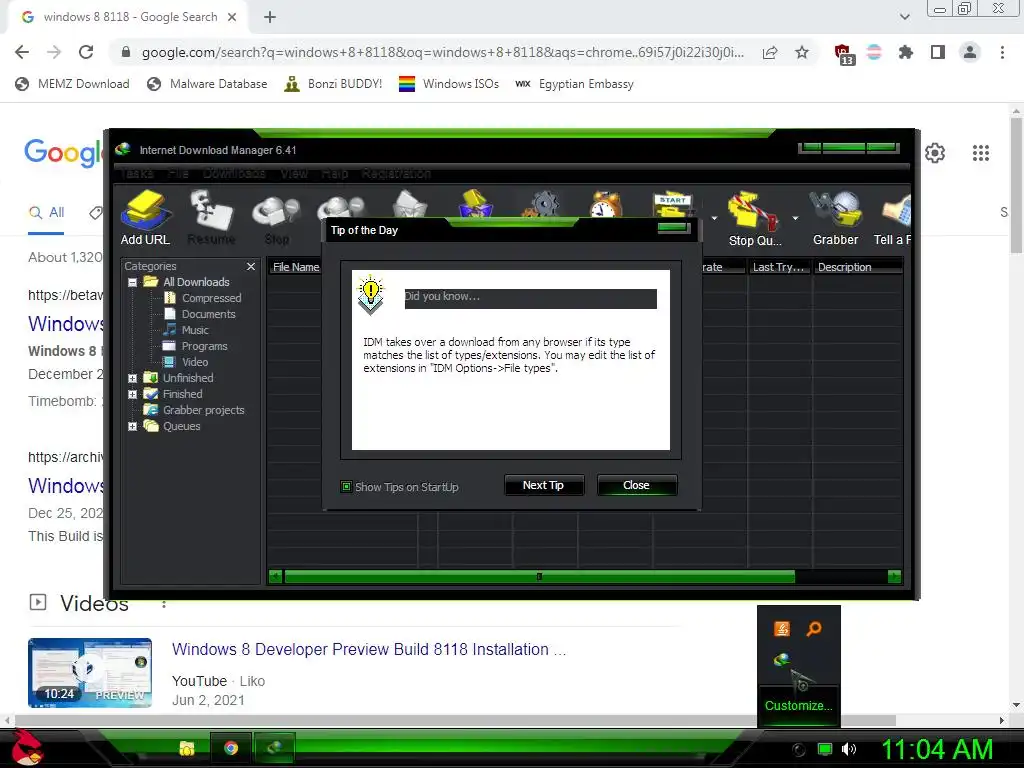
Task: Open the Downloads menu in IDM
Action: [x=234, y=173]
